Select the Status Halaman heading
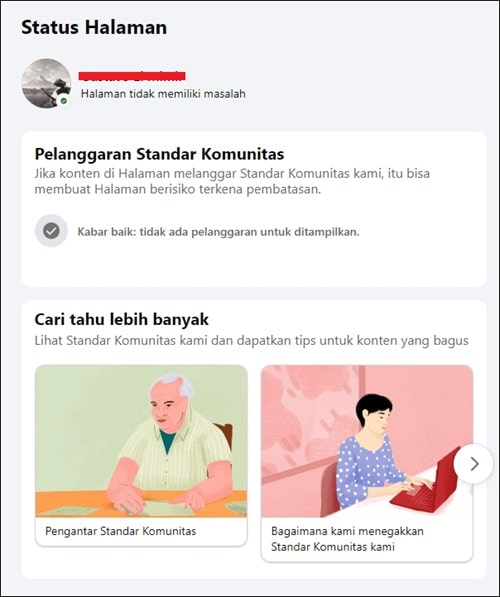 pyautogui.click(x=94, y=27)
